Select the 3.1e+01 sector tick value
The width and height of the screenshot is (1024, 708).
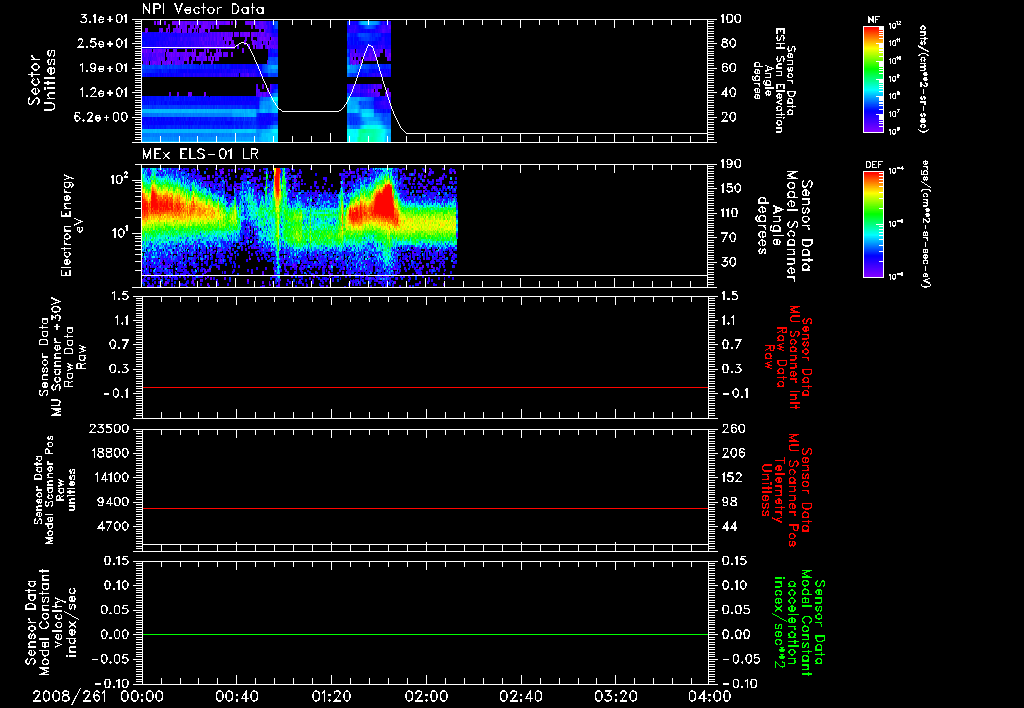coord(104,19)
